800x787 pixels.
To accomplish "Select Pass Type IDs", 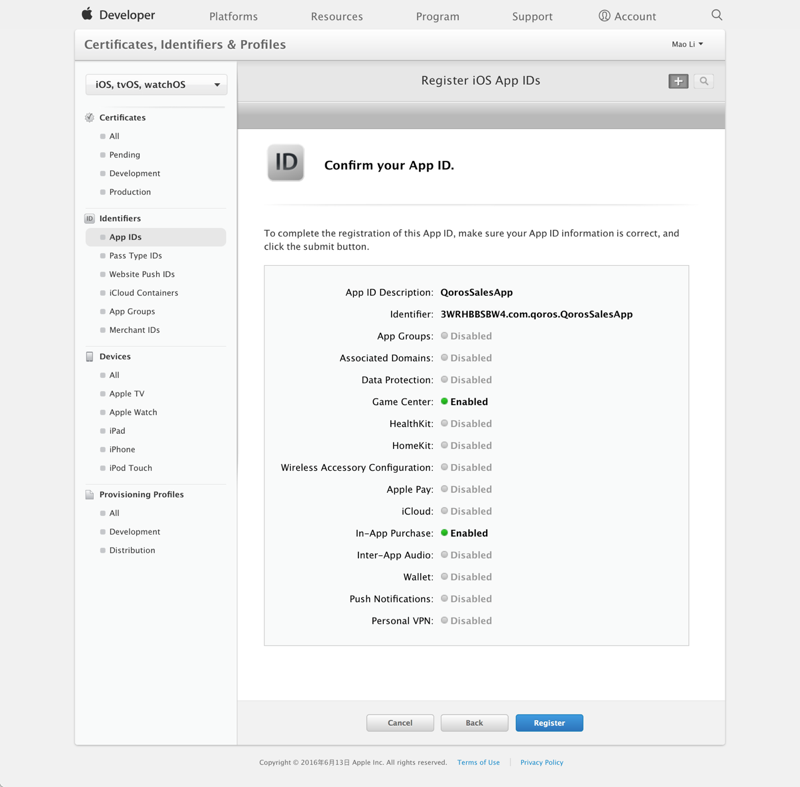I will (x=135, y=256).
